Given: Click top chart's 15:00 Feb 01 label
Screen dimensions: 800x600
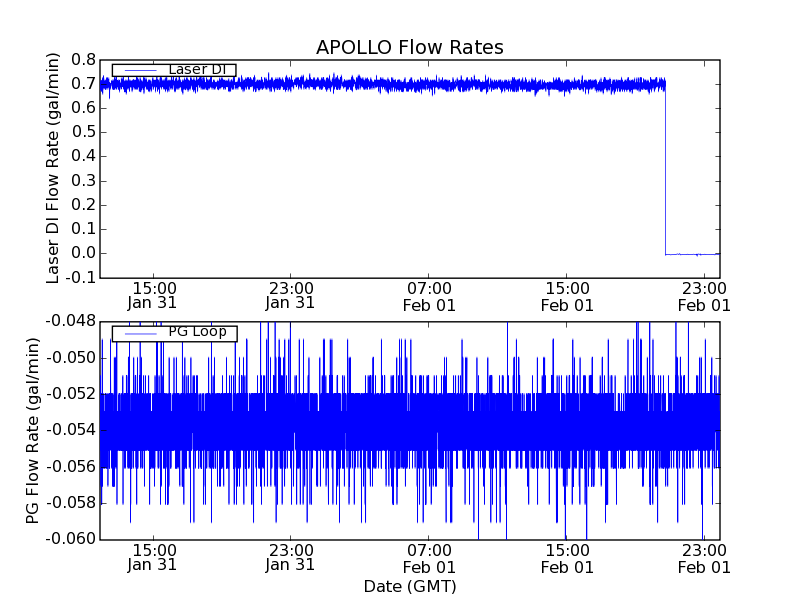Looking at the screenshot, I should click(567, 297).
